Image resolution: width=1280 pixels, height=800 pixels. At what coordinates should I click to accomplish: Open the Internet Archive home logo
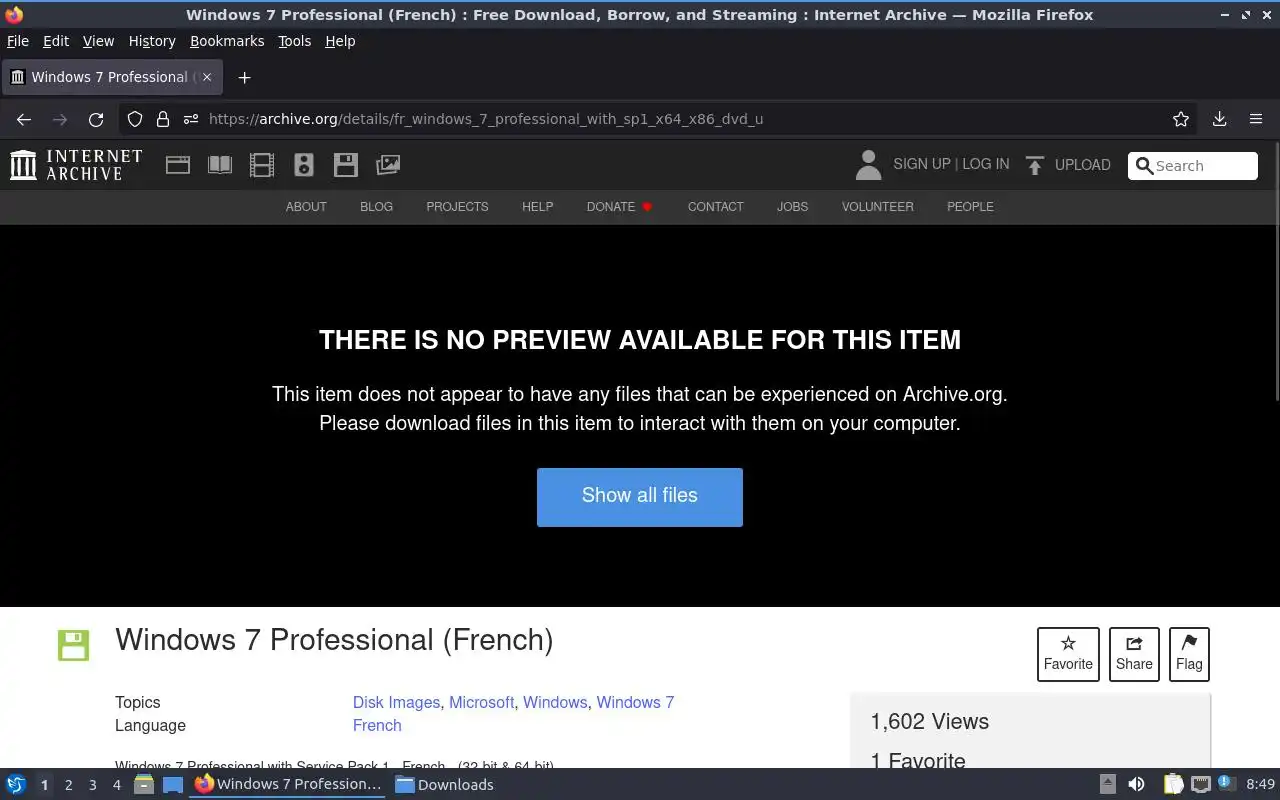tap(76, 165)
